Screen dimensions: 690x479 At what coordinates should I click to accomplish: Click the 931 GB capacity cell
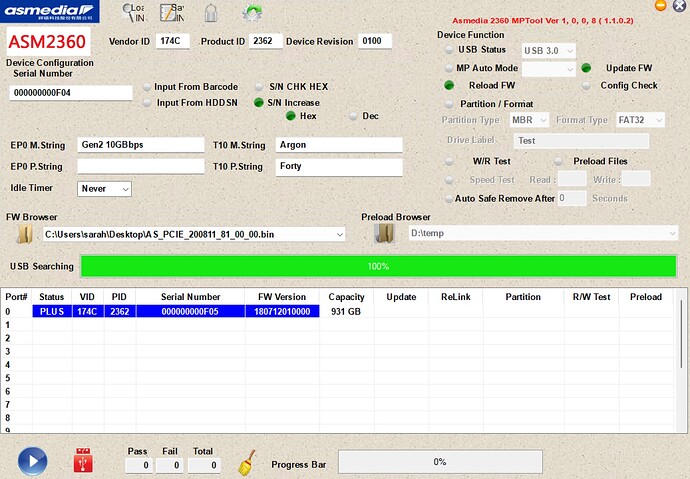346,311
